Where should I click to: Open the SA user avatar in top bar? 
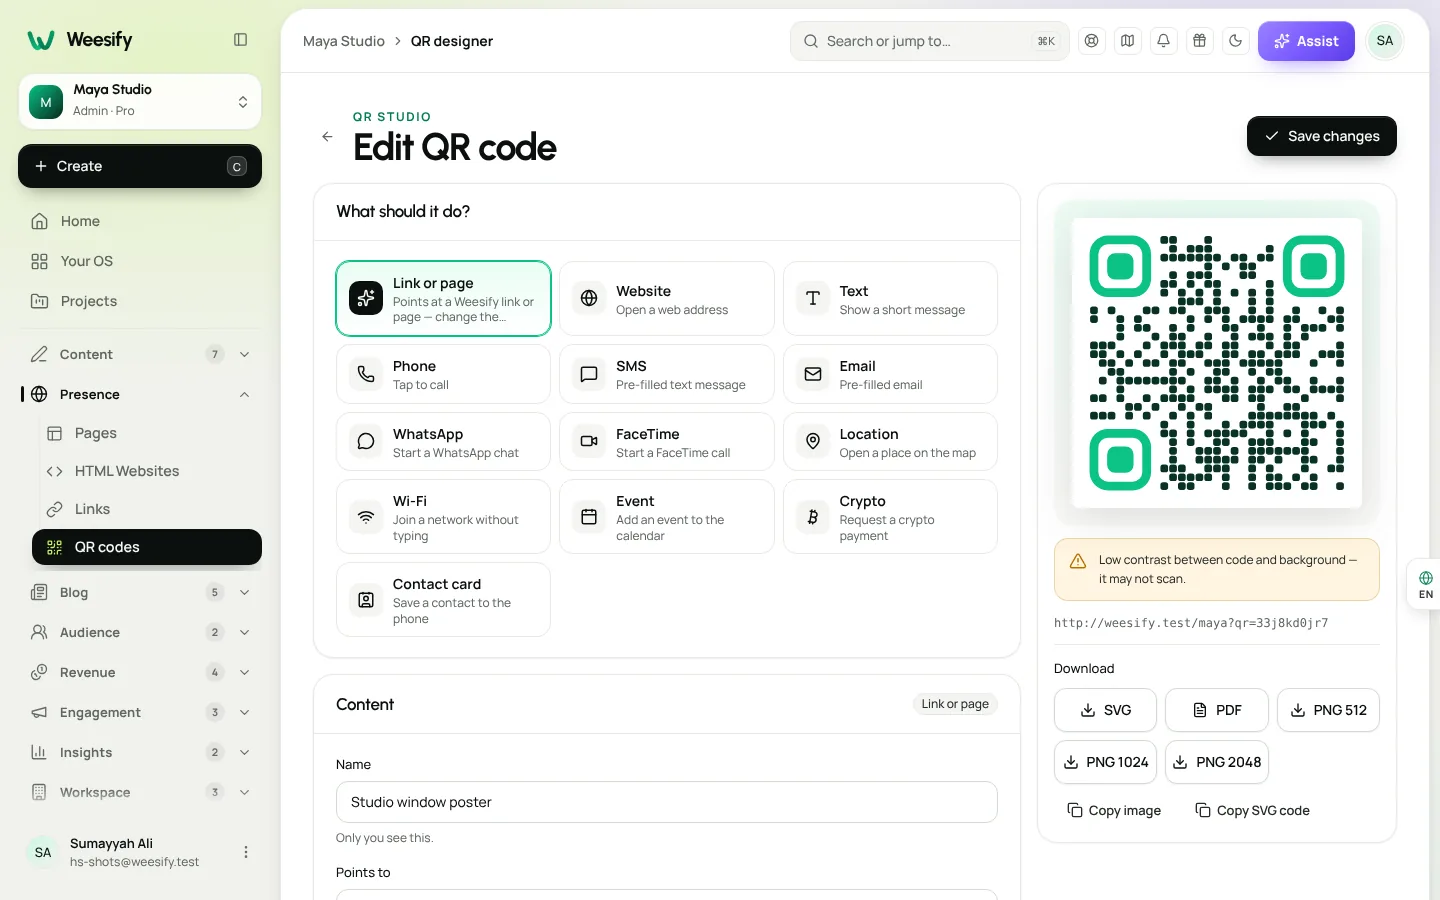tap(1385, 41)
